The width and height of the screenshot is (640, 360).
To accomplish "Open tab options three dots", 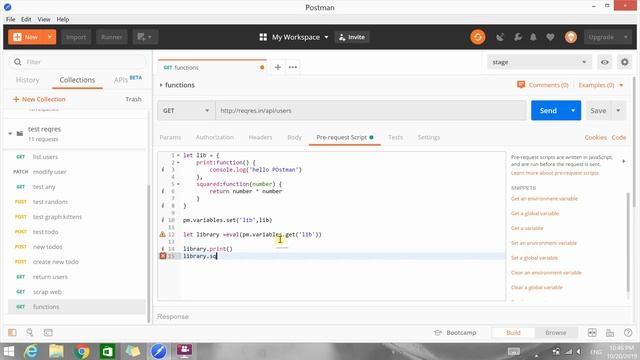I will pyautogui.click(x=293, y=67).
